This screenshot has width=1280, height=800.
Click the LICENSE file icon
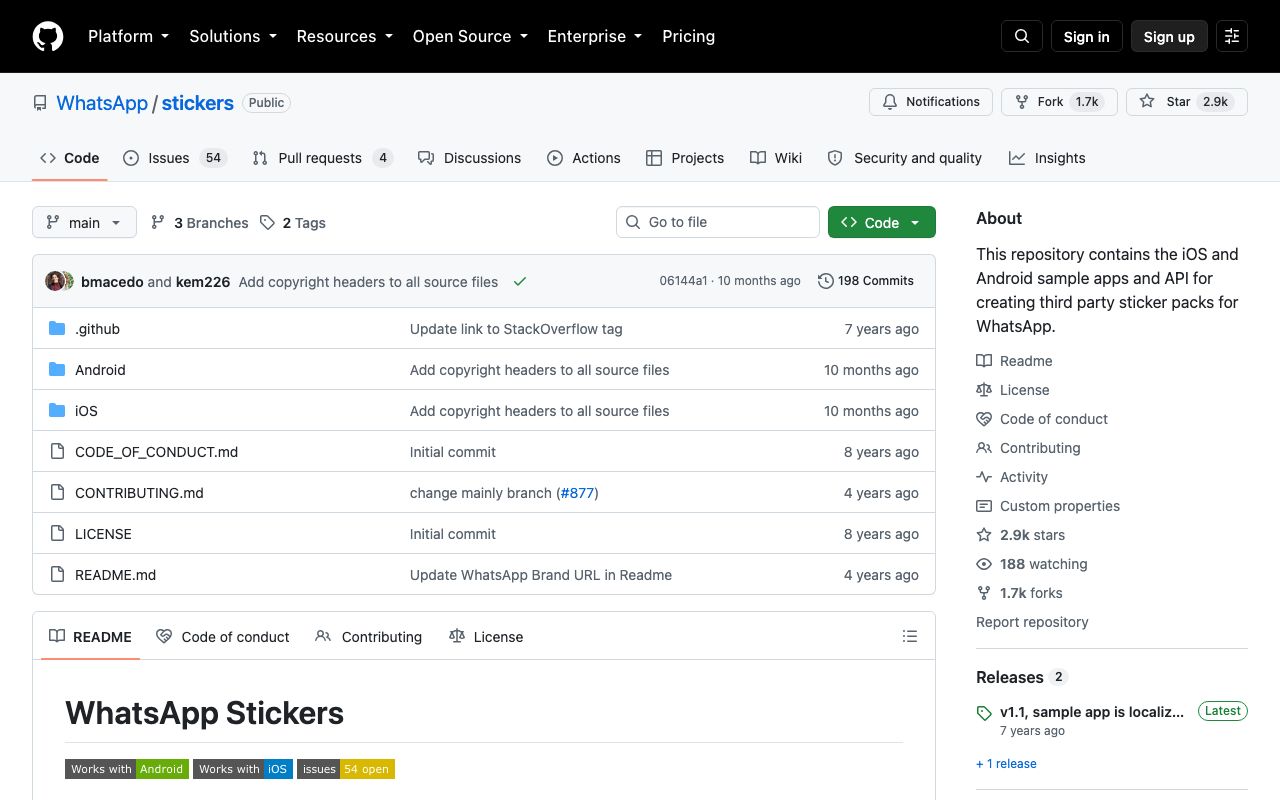click(x=57, y=534)
